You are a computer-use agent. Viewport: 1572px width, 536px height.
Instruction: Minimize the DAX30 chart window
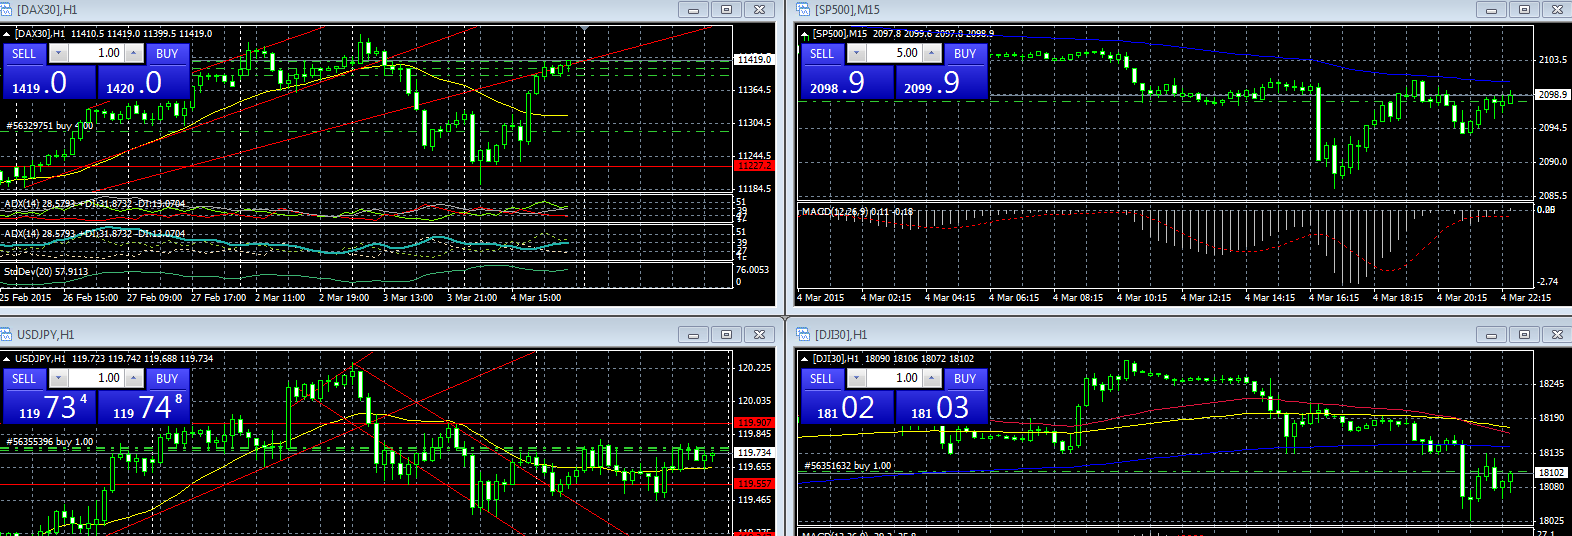pos(692,9)
